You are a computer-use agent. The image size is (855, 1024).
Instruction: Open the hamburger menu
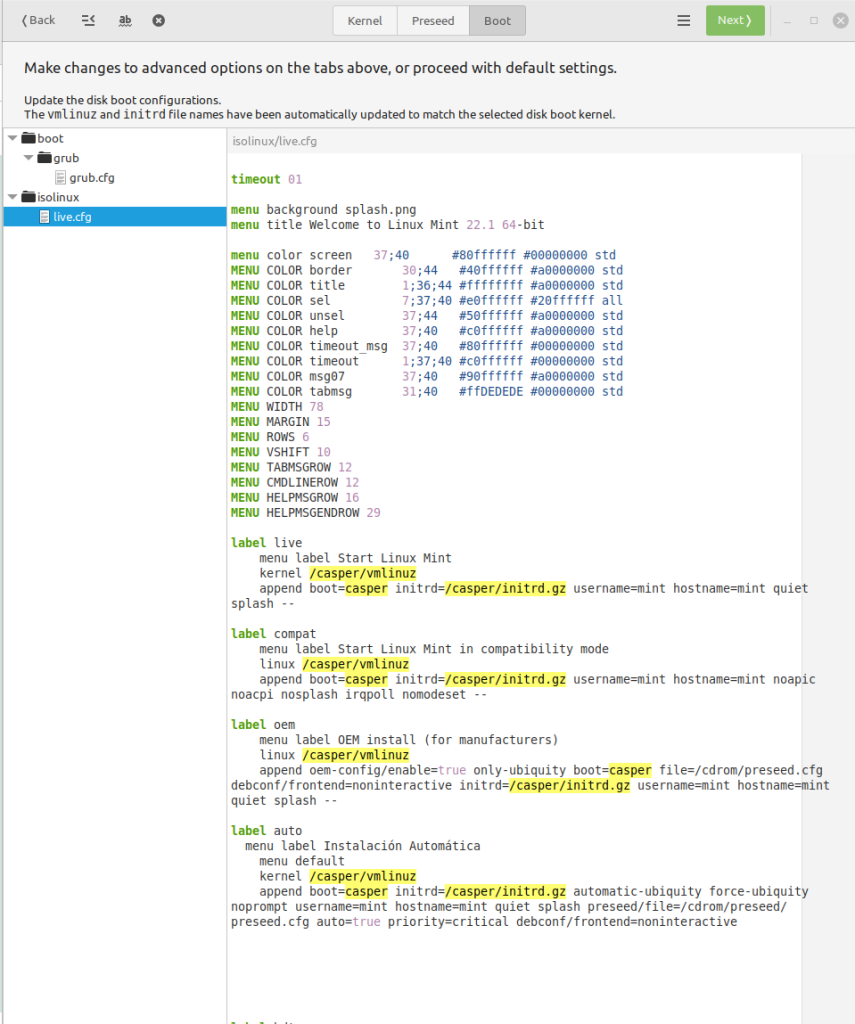pyautogui.click(x=683, y=20)
